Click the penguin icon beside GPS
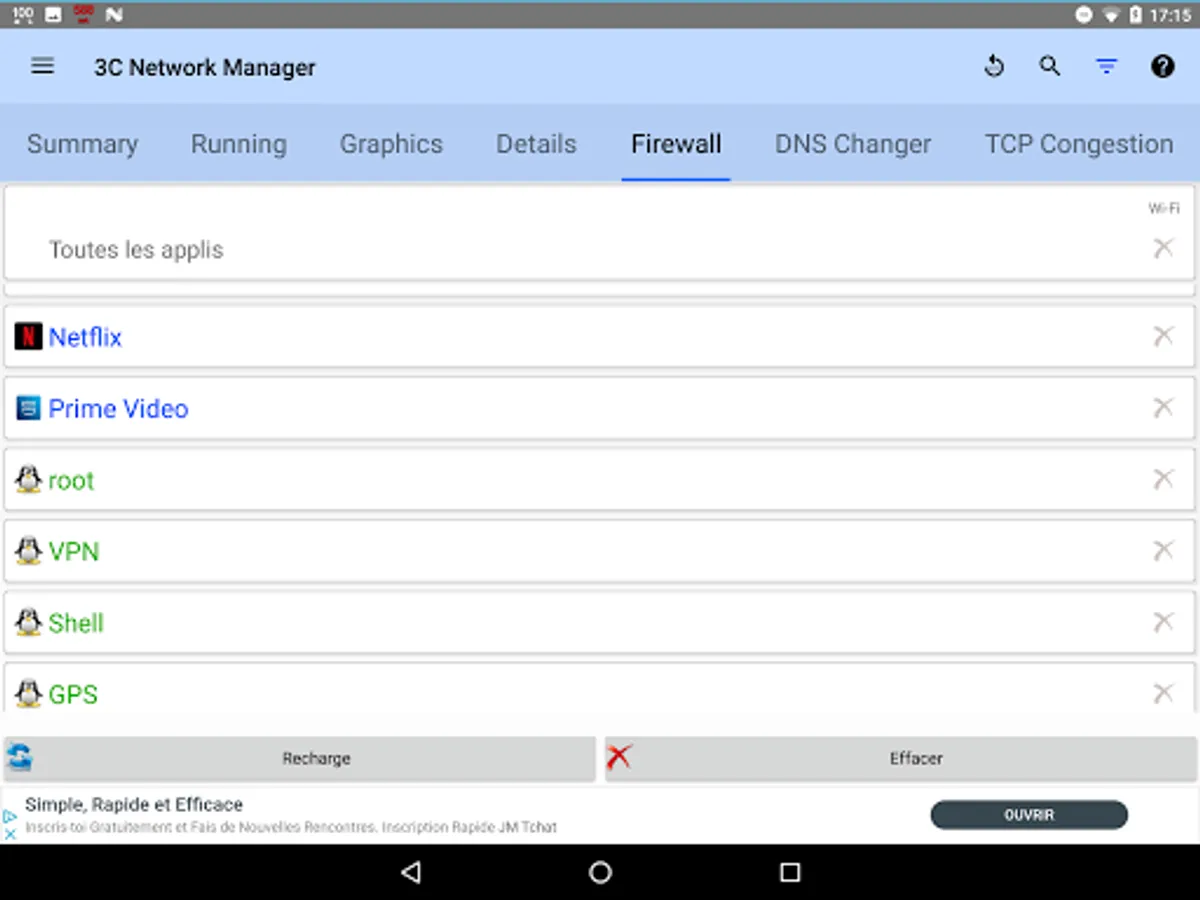The width and height of the screenshot is (1200, 900). (28, 694)
